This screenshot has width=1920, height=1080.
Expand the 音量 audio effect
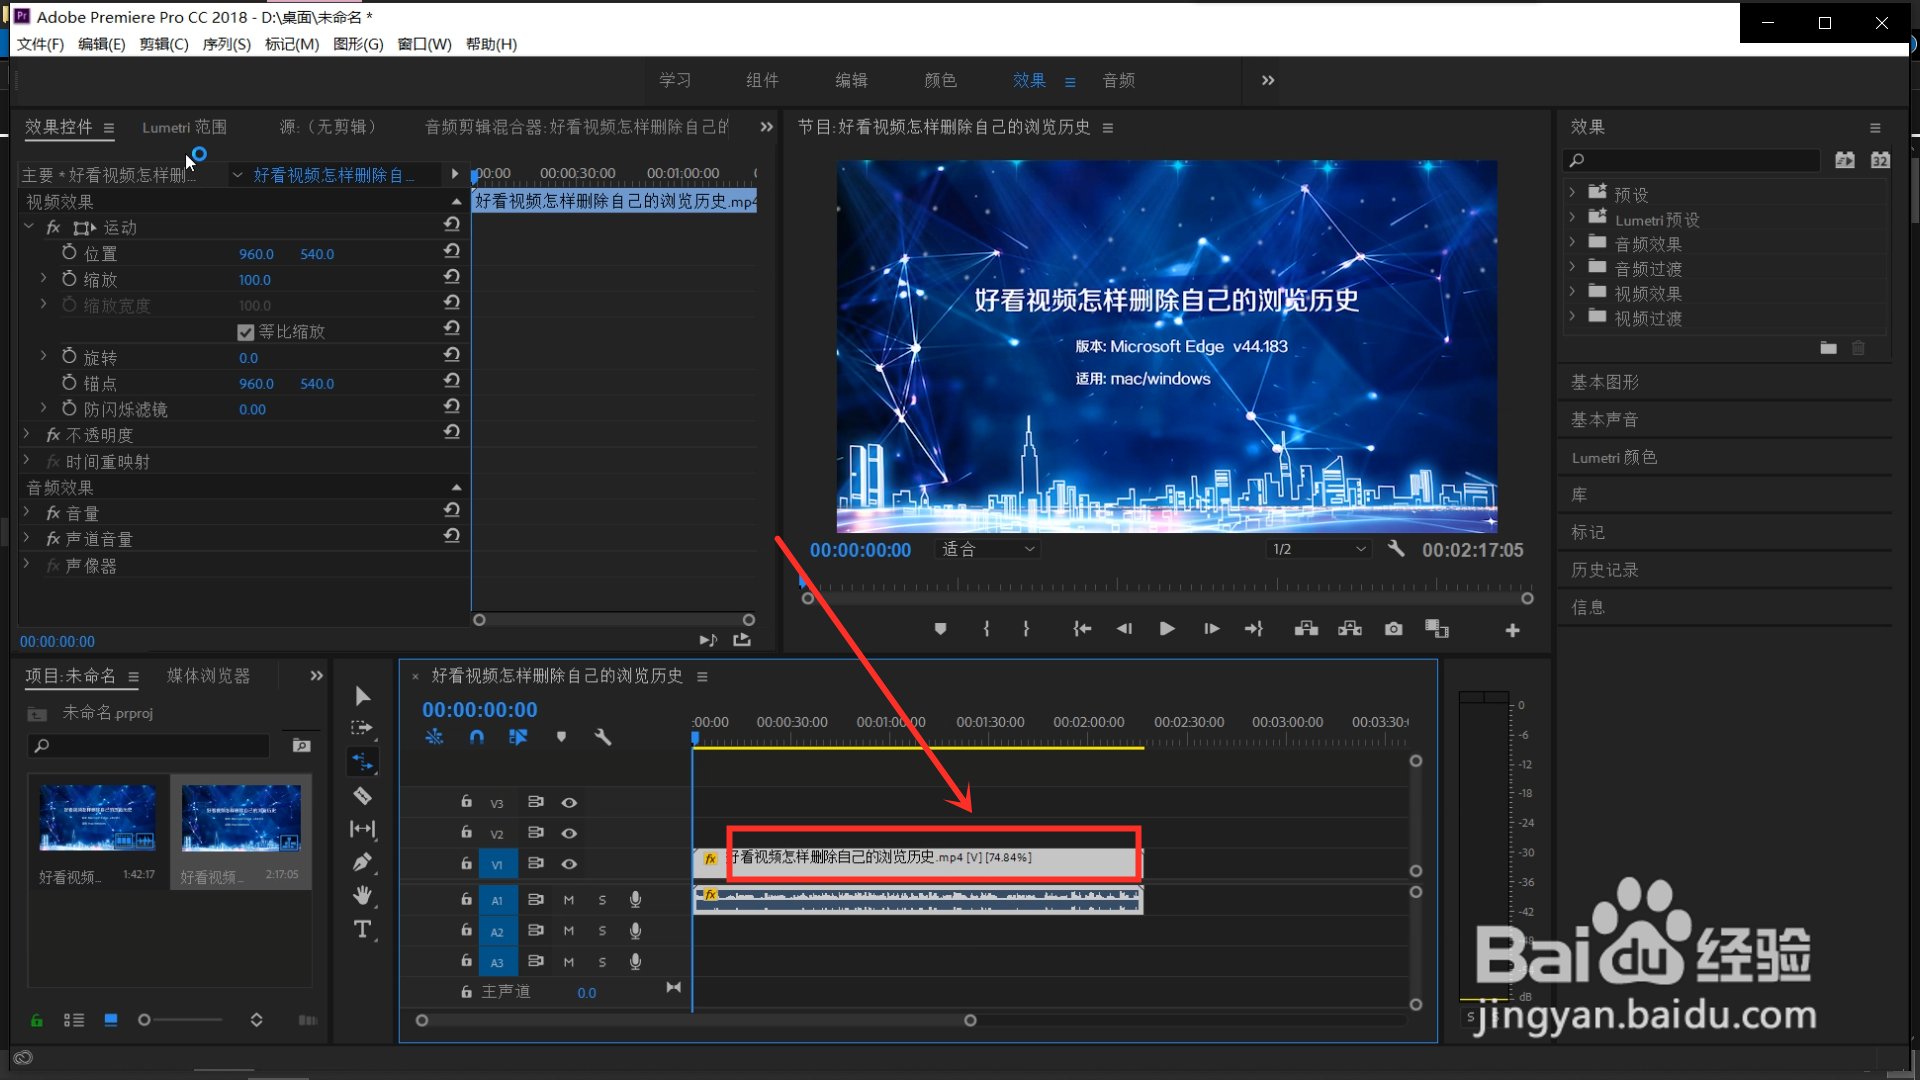27,512
